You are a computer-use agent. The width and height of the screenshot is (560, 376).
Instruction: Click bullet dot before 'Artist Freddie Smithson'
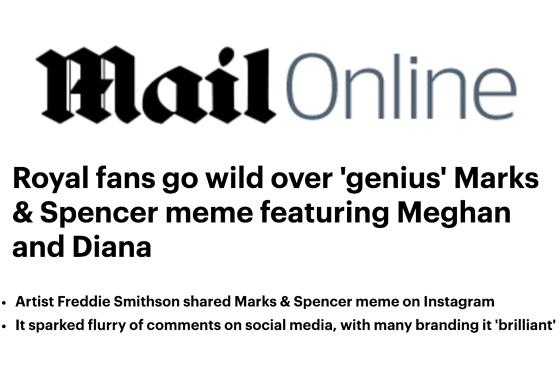point(4,303)
